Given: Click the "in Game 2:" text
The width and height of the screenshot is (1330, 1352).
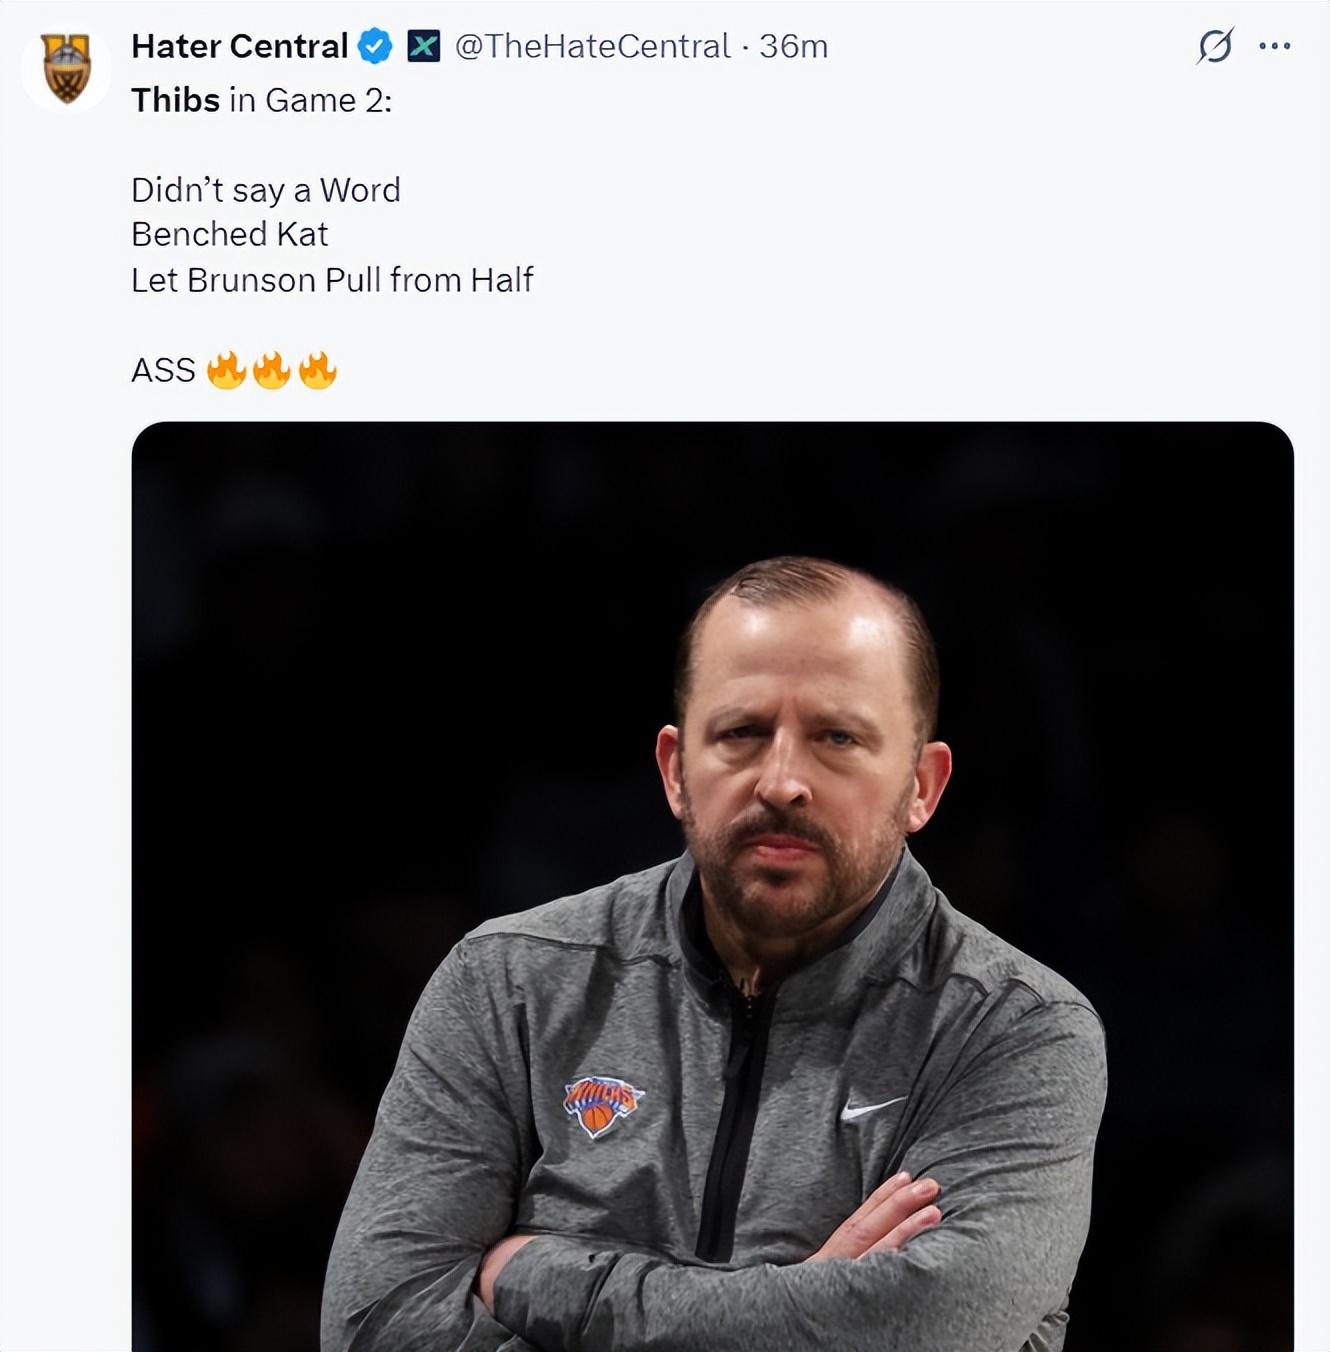Looking at the screenshot, I should (310, 100).
